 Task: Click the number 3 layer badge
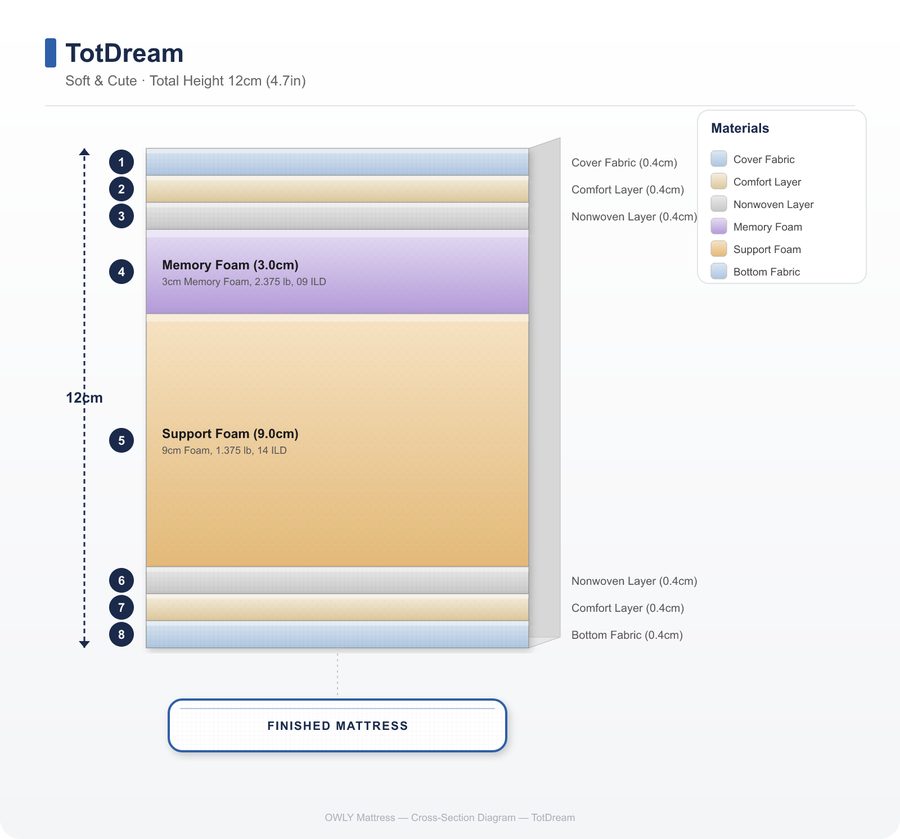pyautogui.click(x=121, y=216)
